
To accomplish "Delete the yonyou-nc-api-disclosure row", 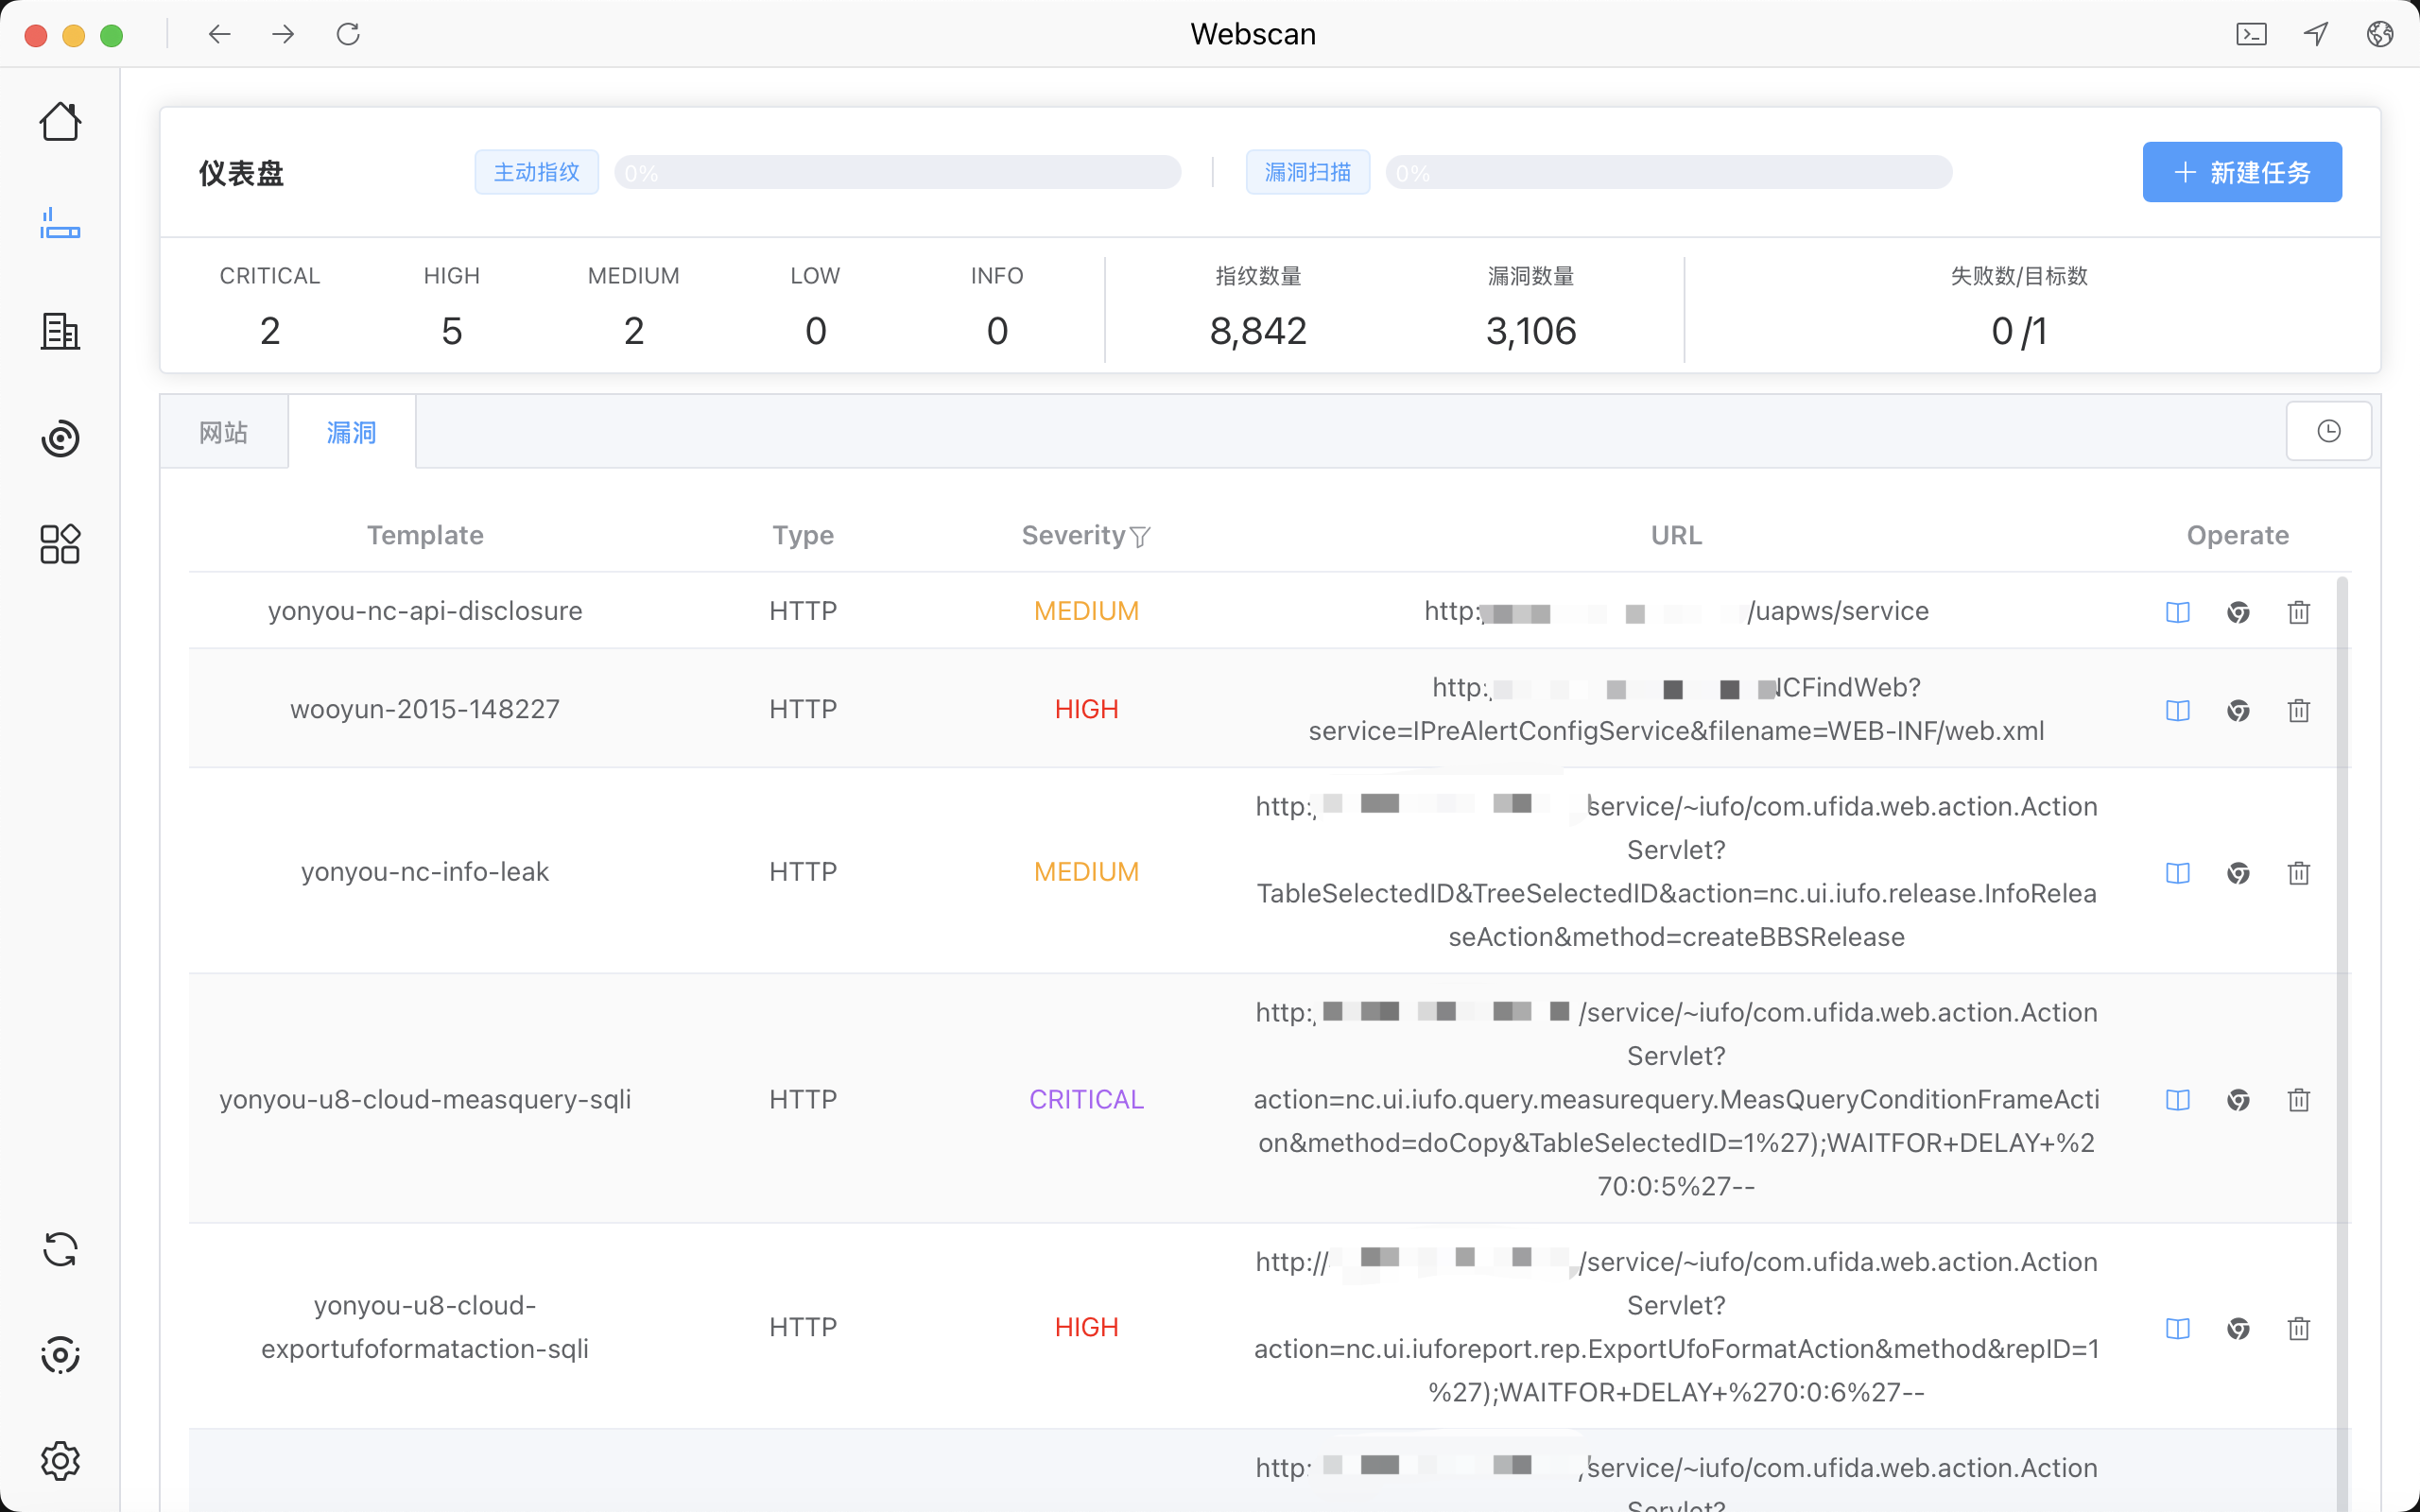I will point(2298,612).
